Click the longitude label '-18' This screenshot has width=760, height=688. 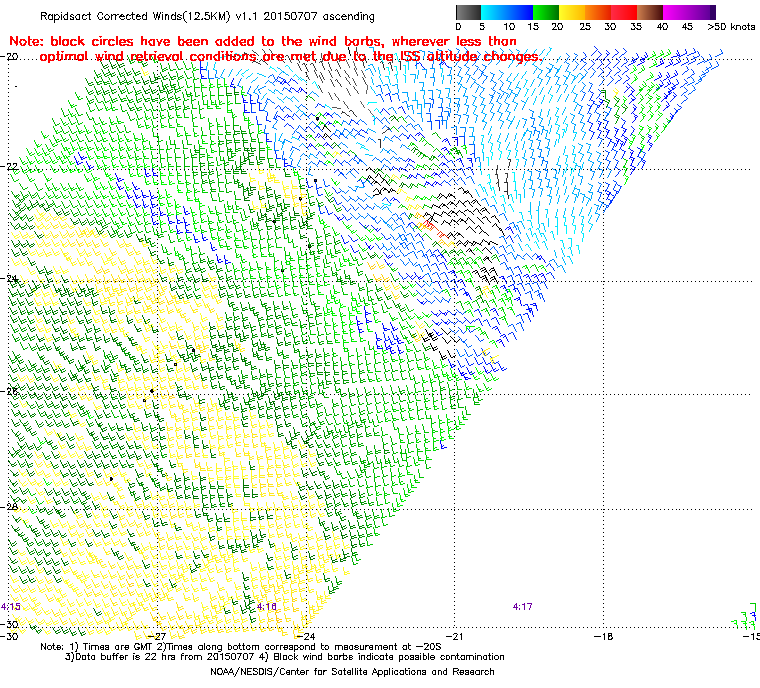pos(603,636)
